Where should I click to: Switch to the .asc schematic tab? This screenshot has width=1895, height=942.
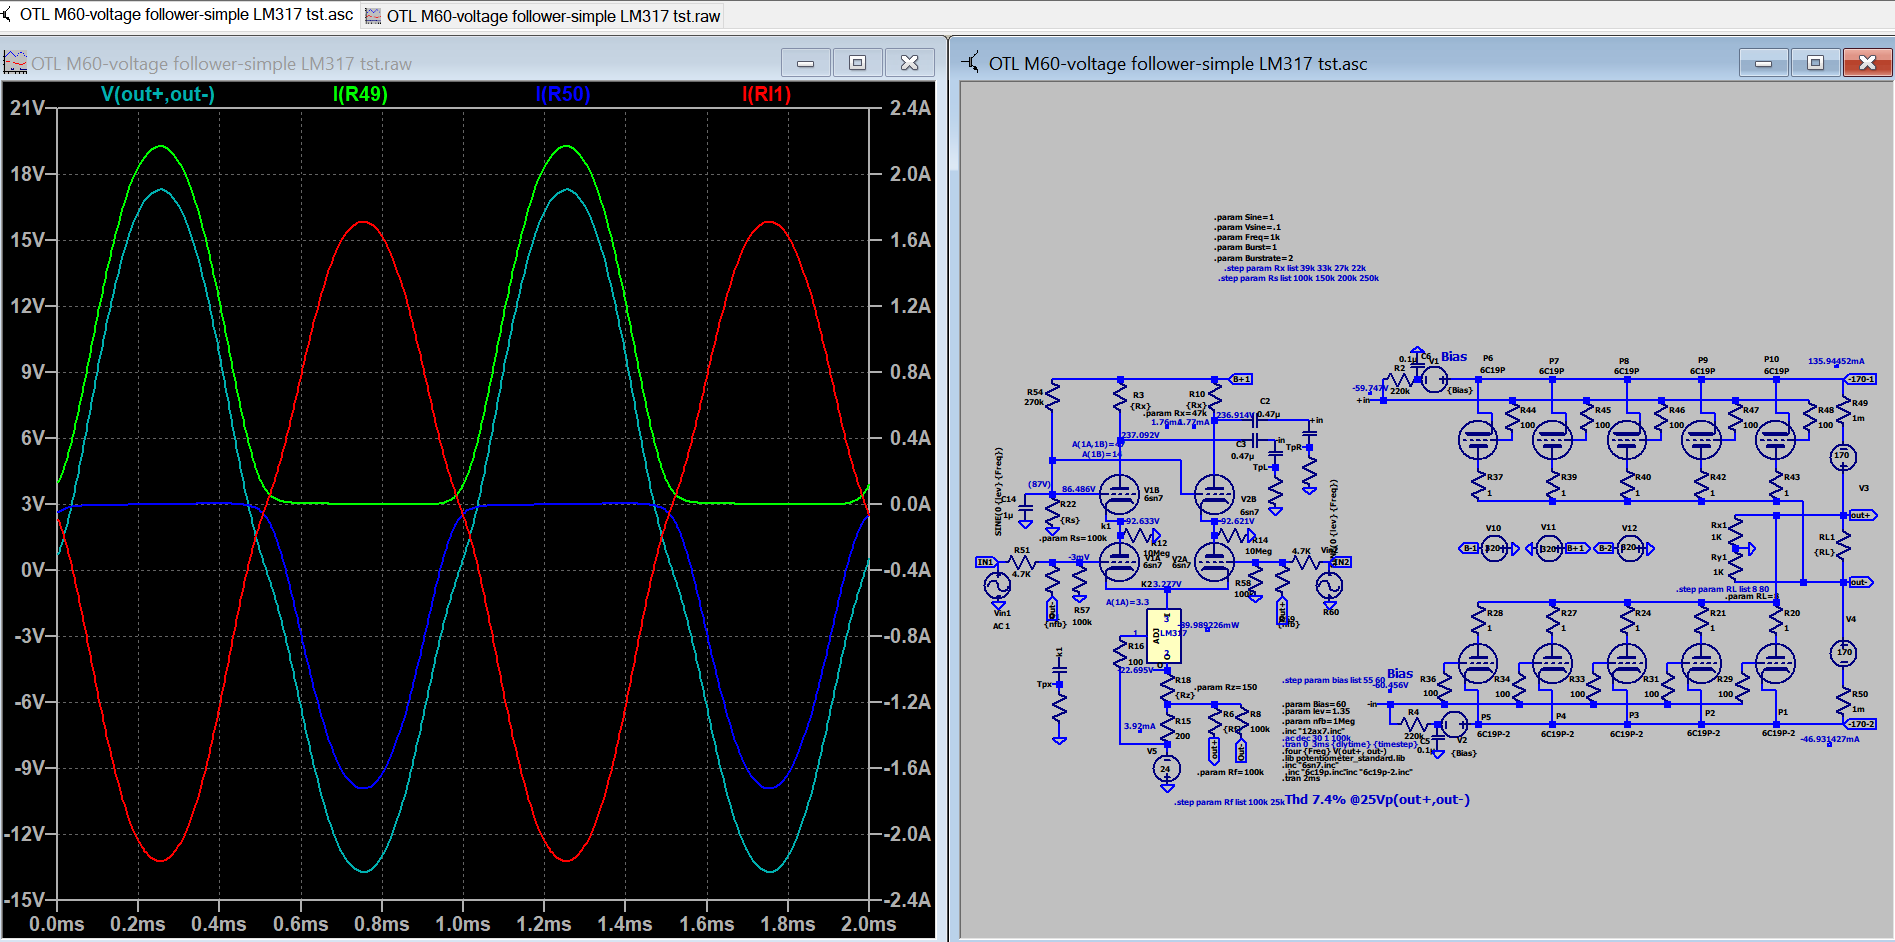[179, 15]
